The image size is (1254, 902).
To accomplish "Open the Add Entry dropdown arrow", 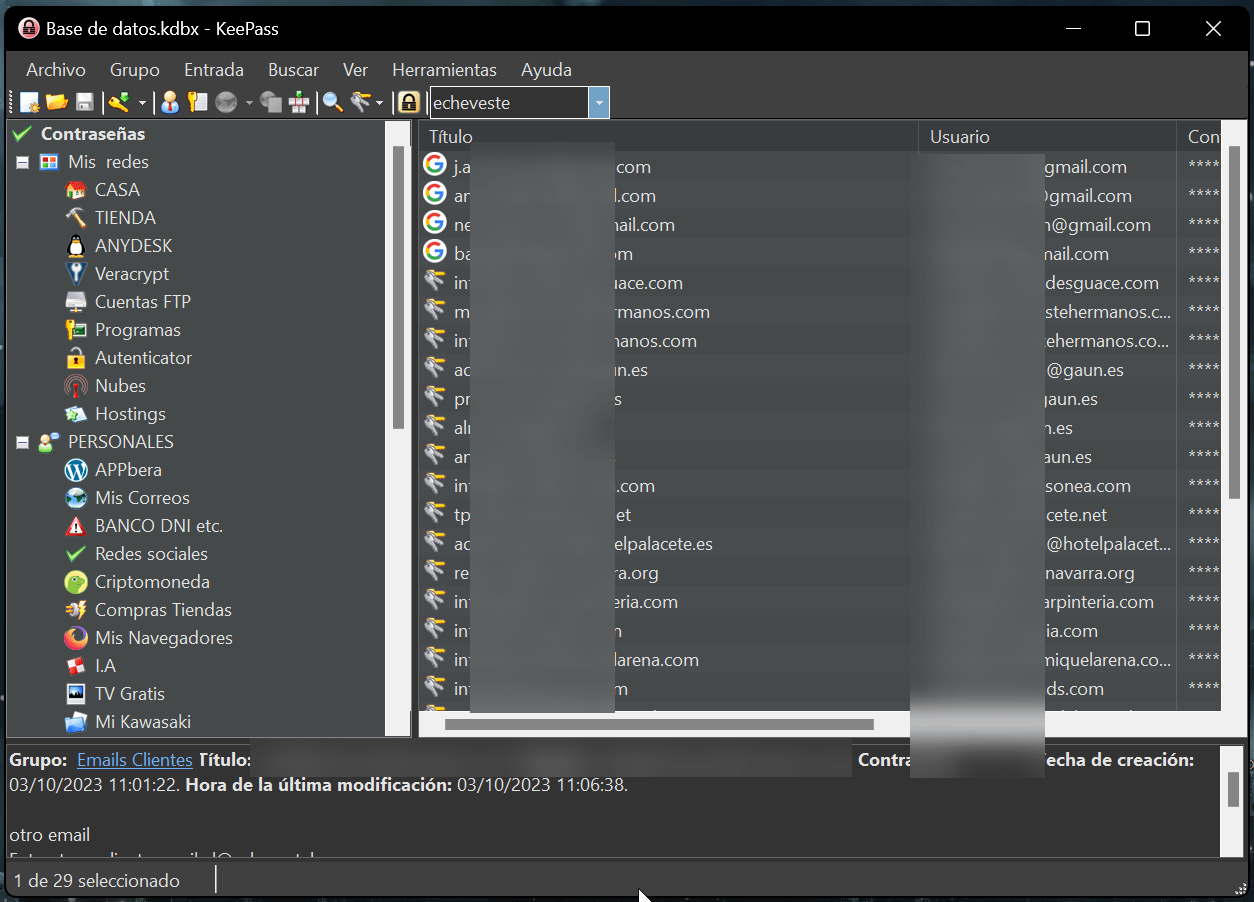I will [x=142, y=103].
